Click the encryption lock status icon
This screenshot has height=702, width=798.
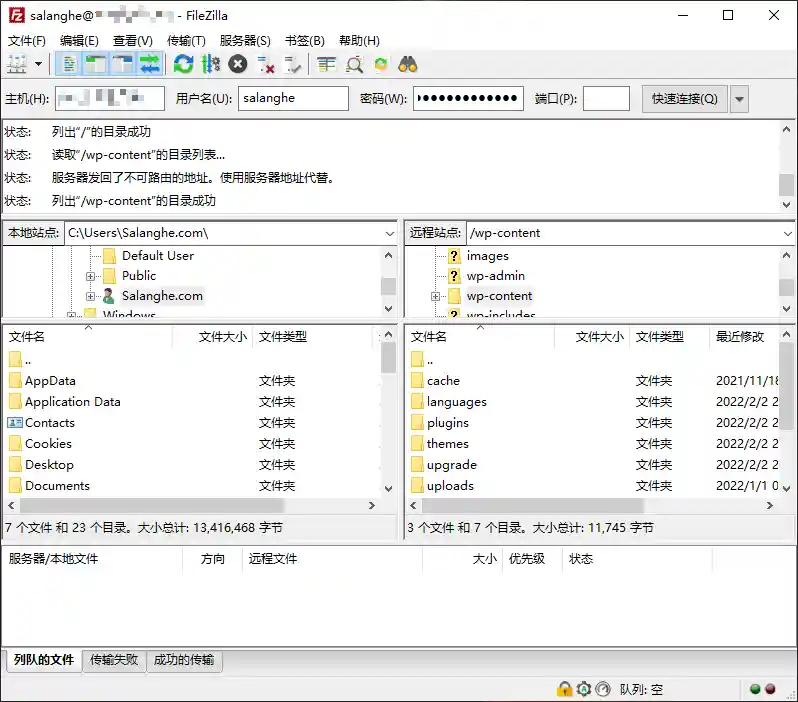pyautogui.click(x=564, y=689)
